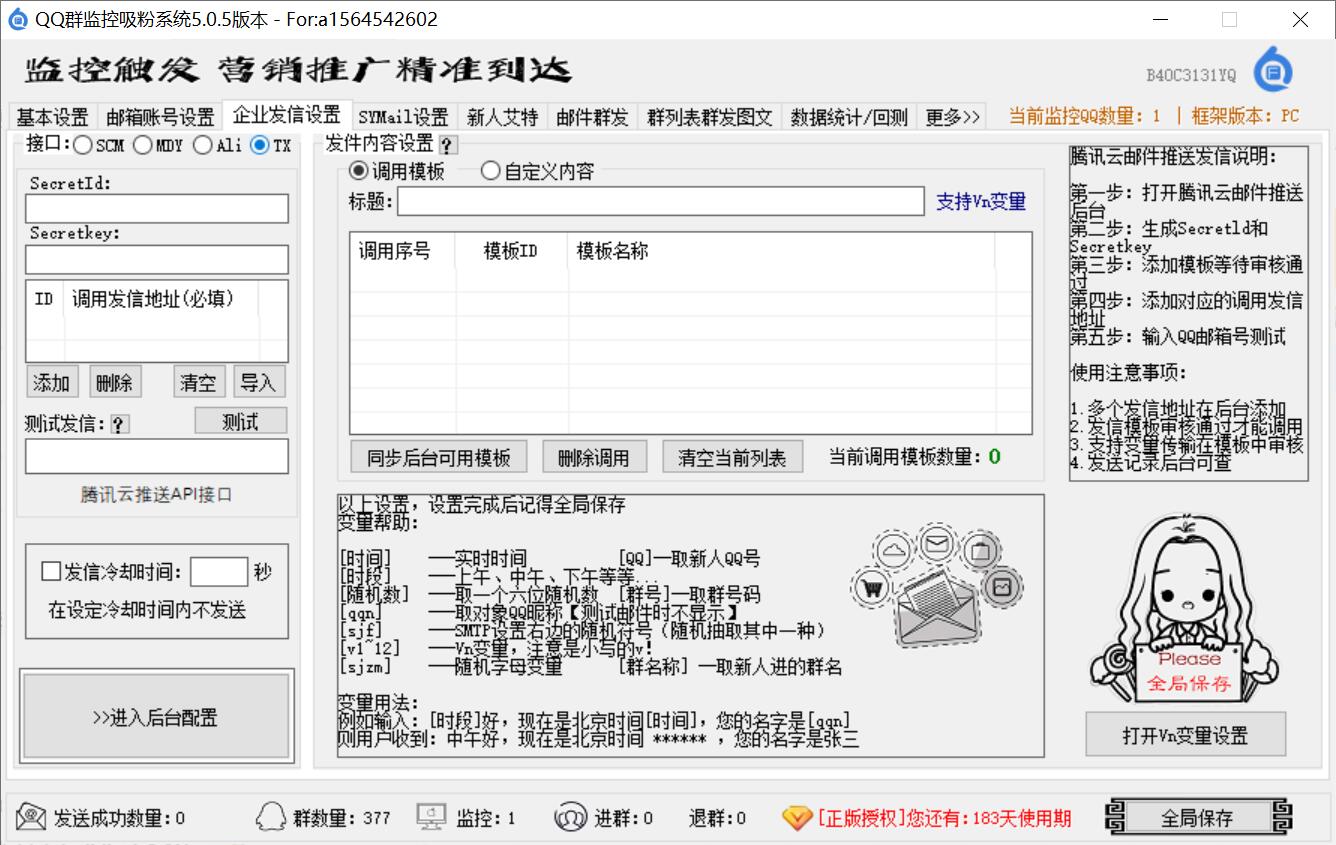The width and height of the screenshot is (1336, 845).
Task: Expand the 更多>> tab menu
Action: (x=952, y=117)
